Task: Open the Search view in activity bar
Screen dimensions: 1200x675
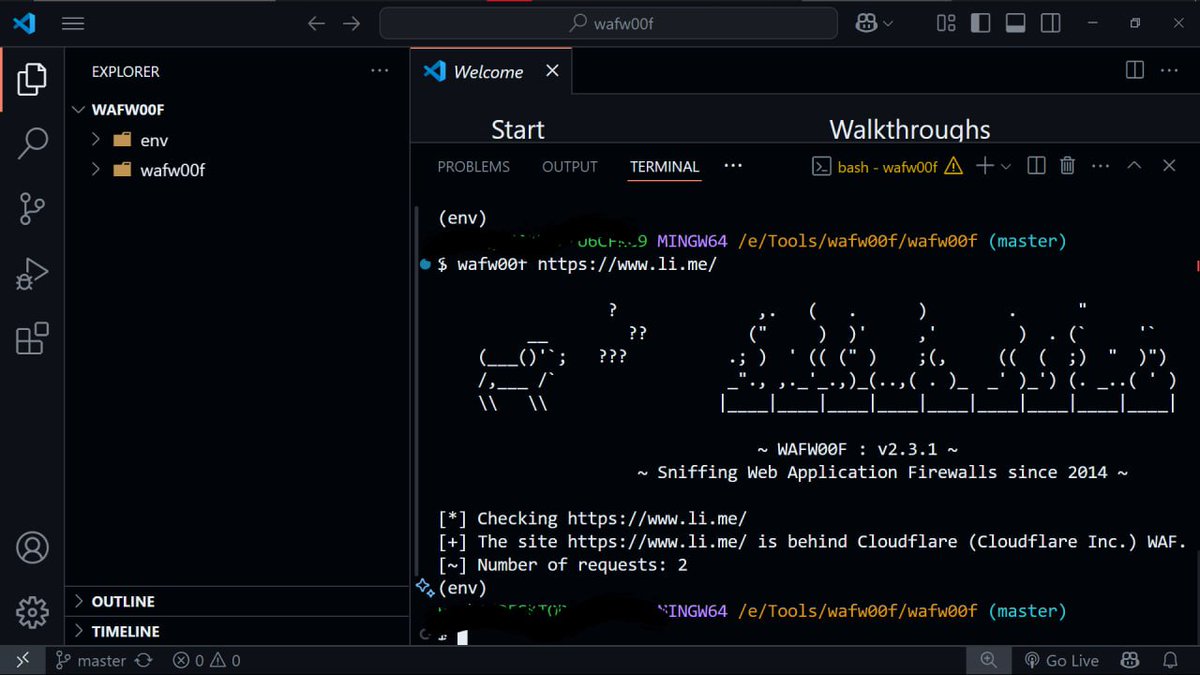Action: click(32, 143)
